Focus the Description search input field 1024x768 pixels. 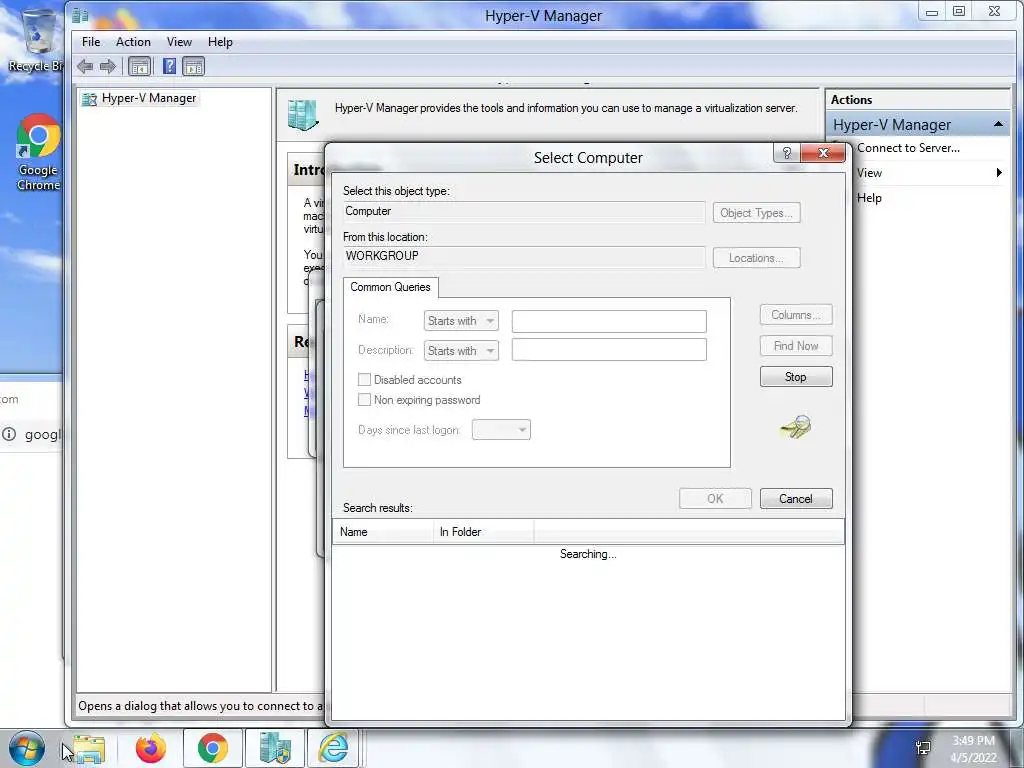tap(609, 349)
